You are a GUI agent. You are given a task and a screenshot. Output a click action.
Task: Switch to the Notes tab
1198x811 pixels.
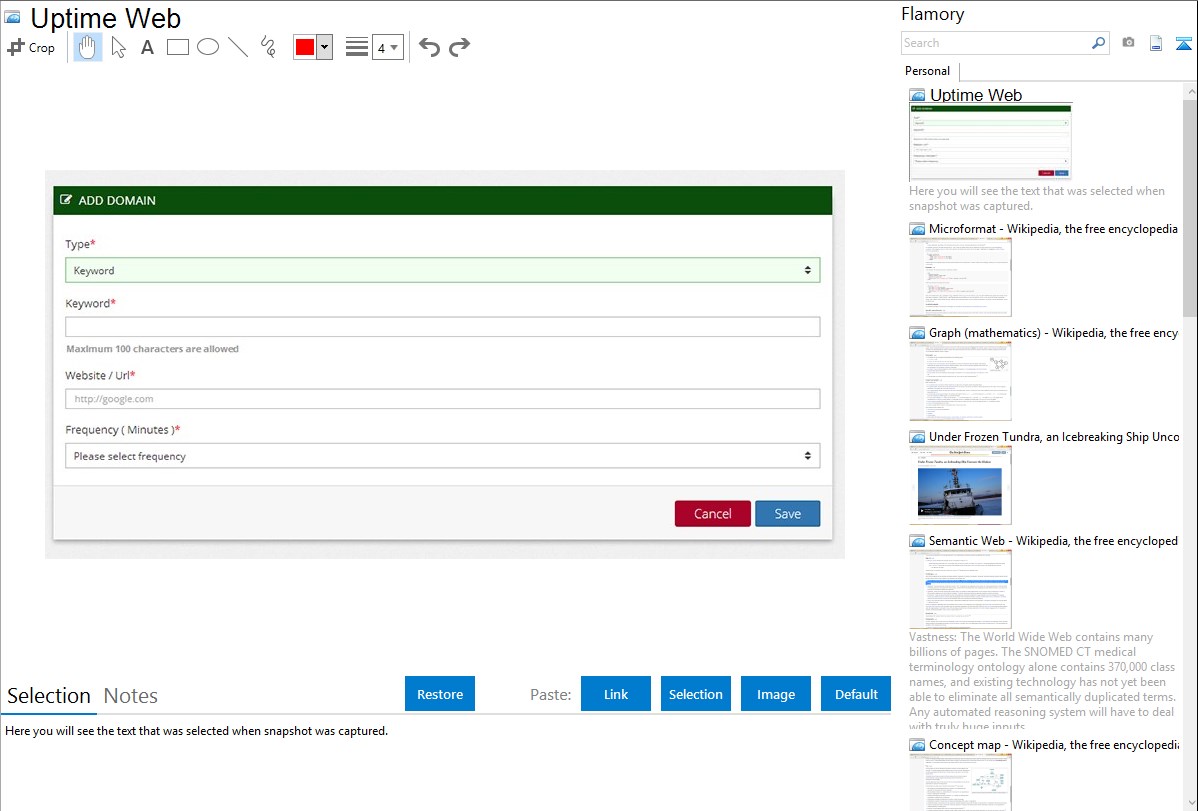[x=131, y=696]
